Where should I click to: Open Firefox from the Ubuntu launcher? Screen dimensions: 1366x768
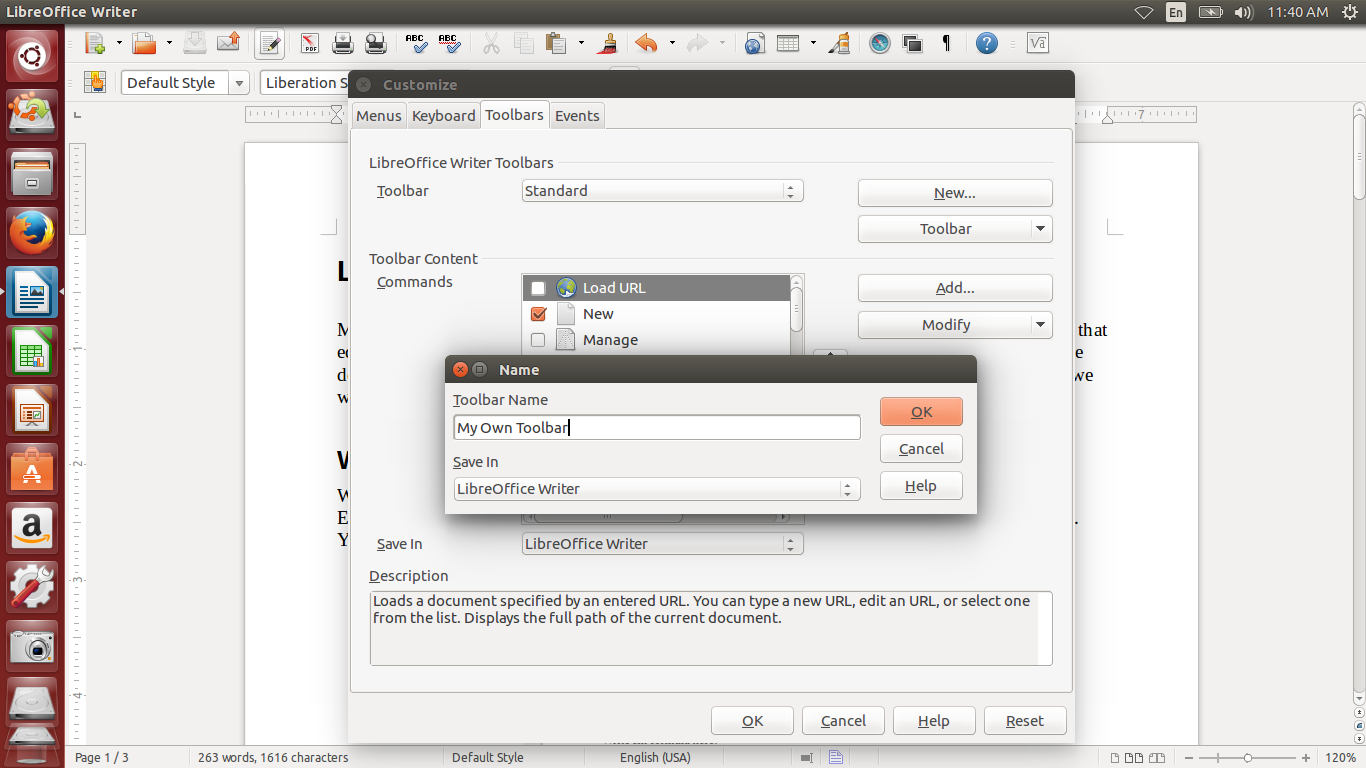32,233
